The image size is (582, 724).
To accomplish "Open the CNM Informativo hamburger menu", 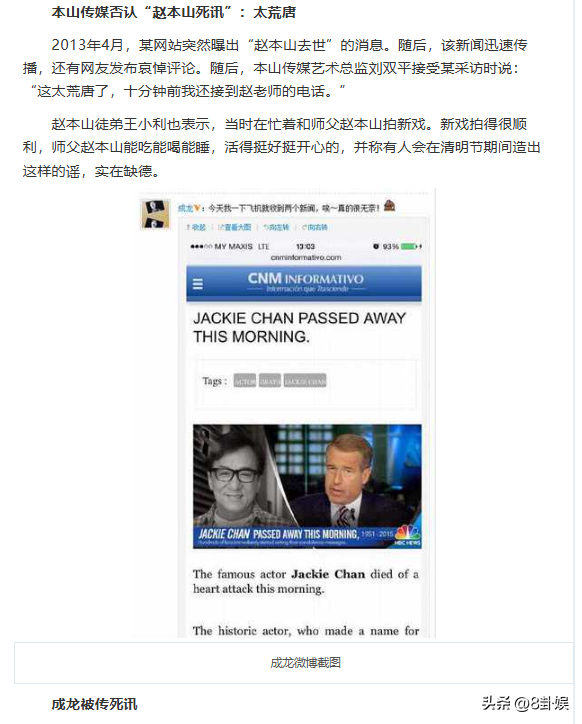I will coord(198,284).
